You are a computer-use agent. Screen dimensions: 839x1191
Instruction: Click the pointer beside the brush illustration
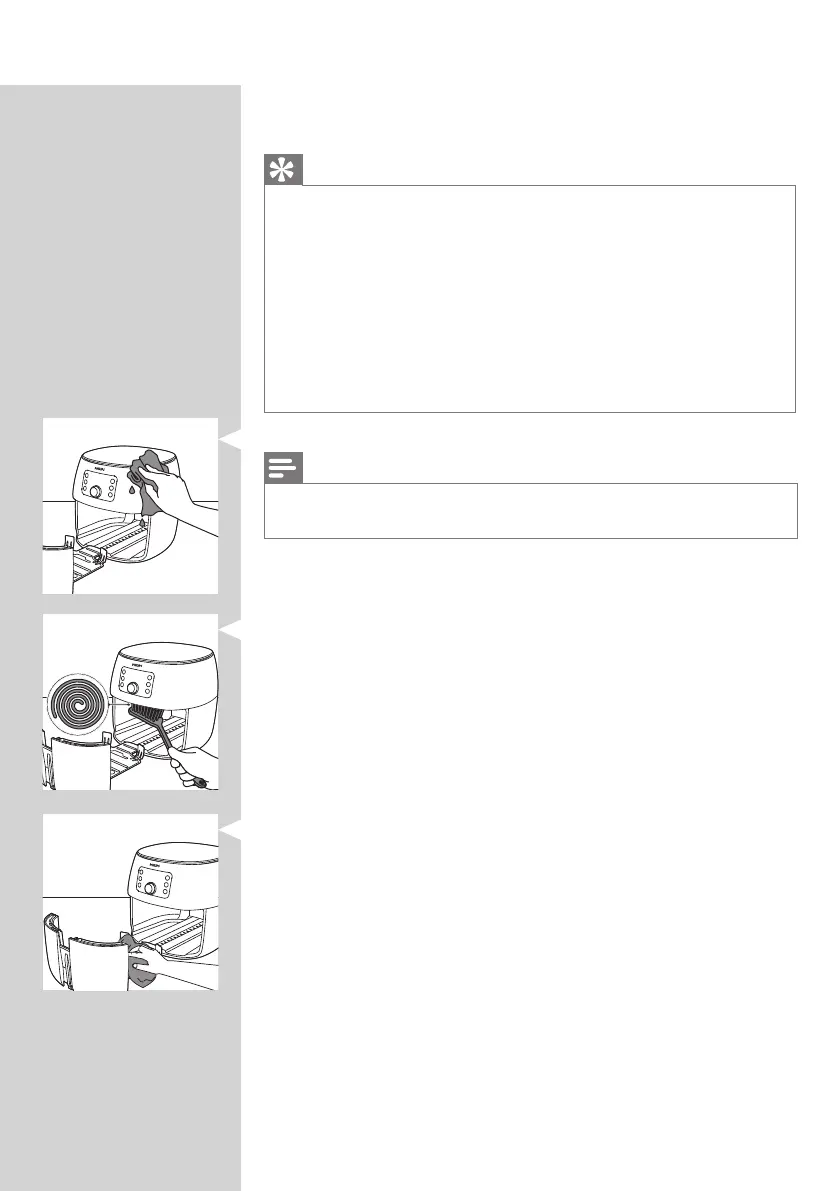pyautogui.click(x=231, y=630)
